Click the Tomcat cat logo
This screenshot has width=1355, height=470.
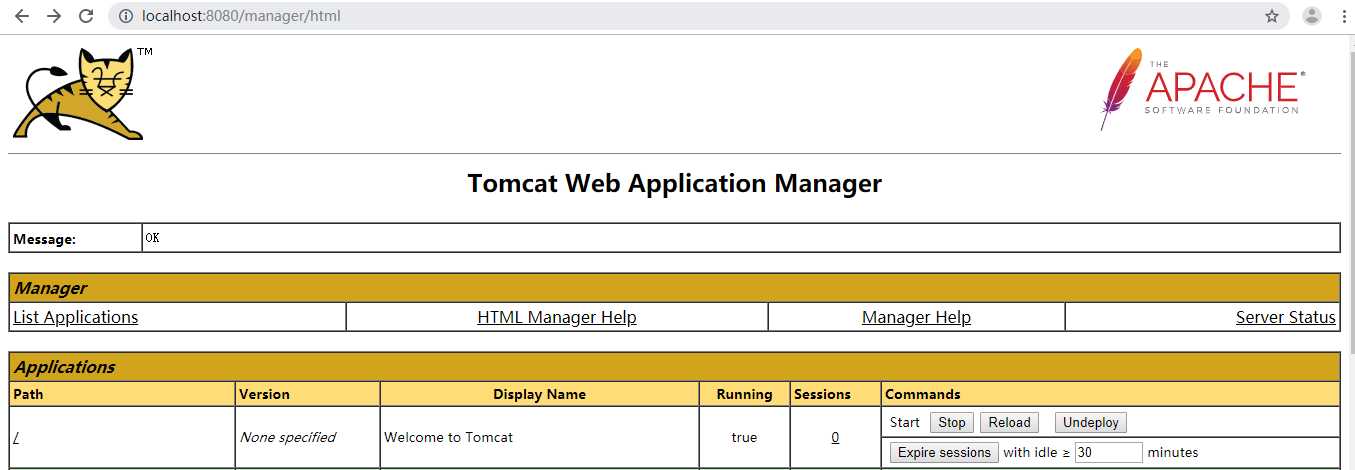tap(82, 93)
